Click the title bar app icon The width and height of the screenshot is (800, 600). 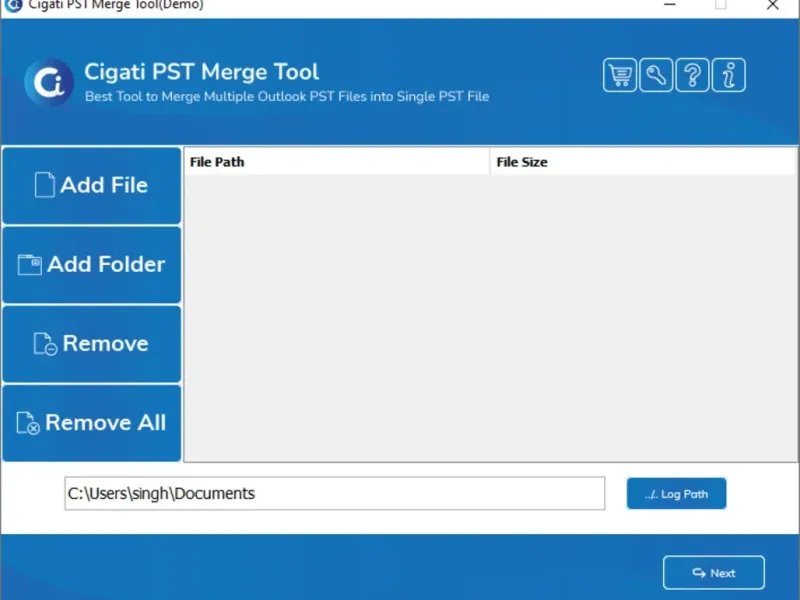pyautogui.click(x=14, y=5)
